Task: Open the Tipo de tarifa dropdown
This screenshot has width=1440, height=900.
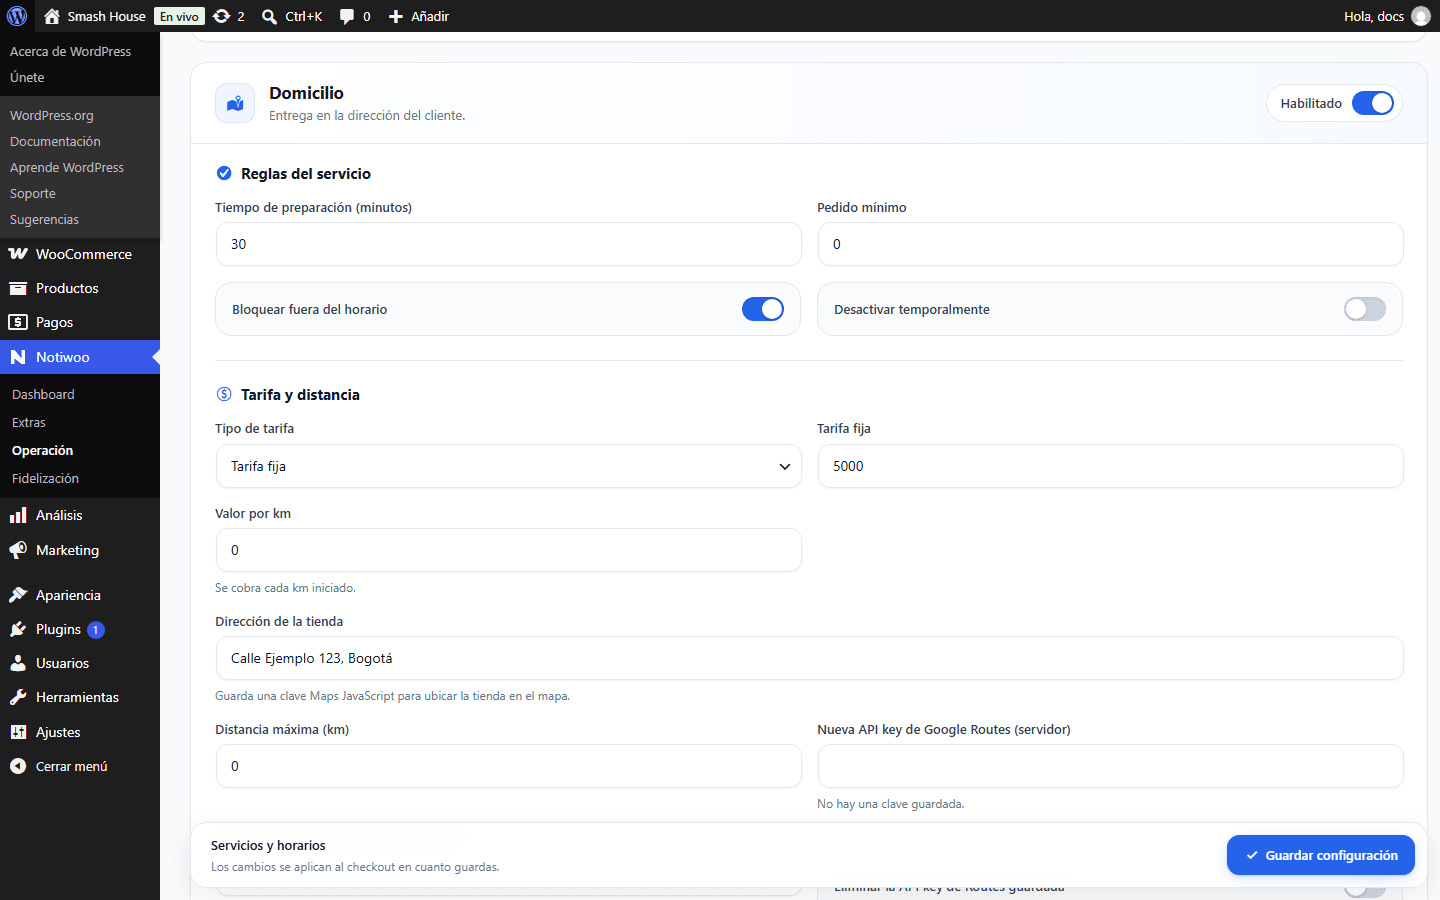Action: click(x=508, y=466)
